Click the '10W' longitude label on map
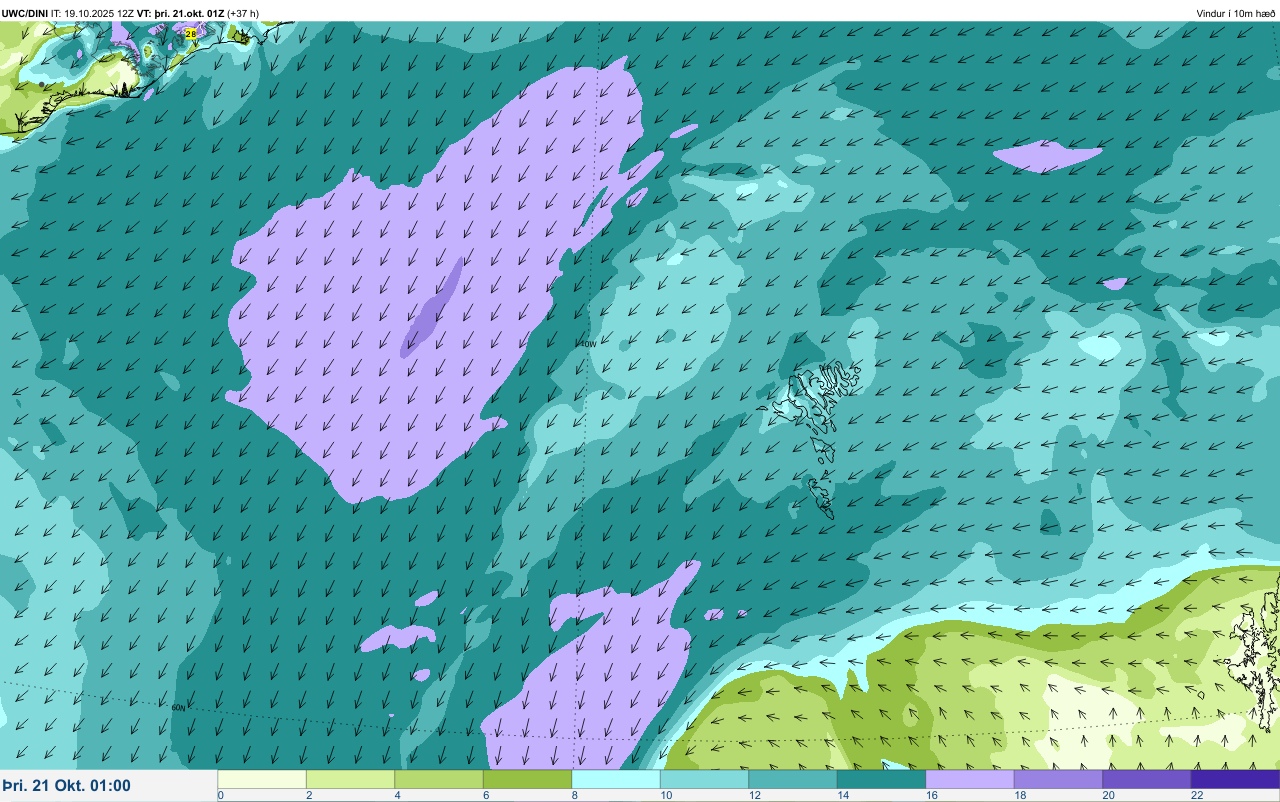Screen dimensions: 1280x802 pos(588,344)
